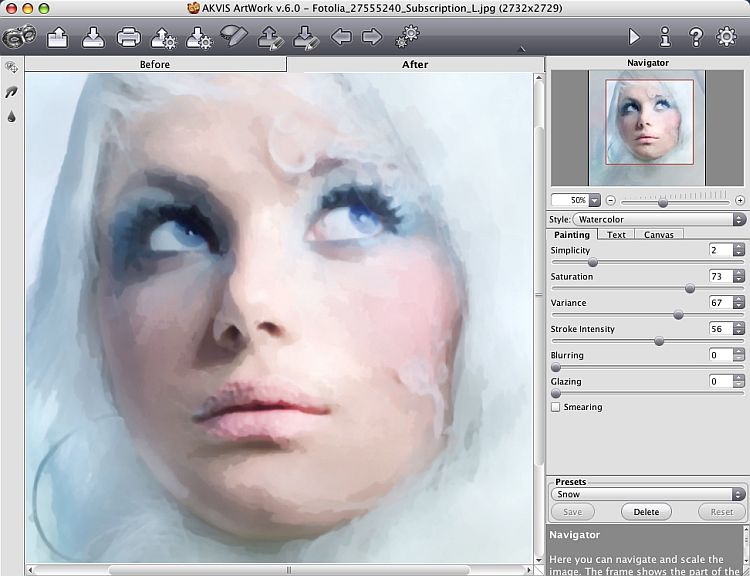Switch to the Before tab

pyautogui.click(x=155, y=64)
